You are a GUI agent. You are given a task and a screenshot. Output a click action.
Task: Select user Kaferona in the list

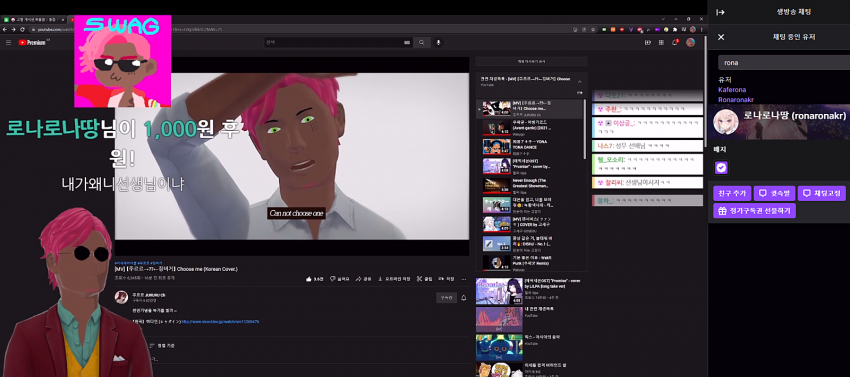pyautogui.click(x=732, y=90)
